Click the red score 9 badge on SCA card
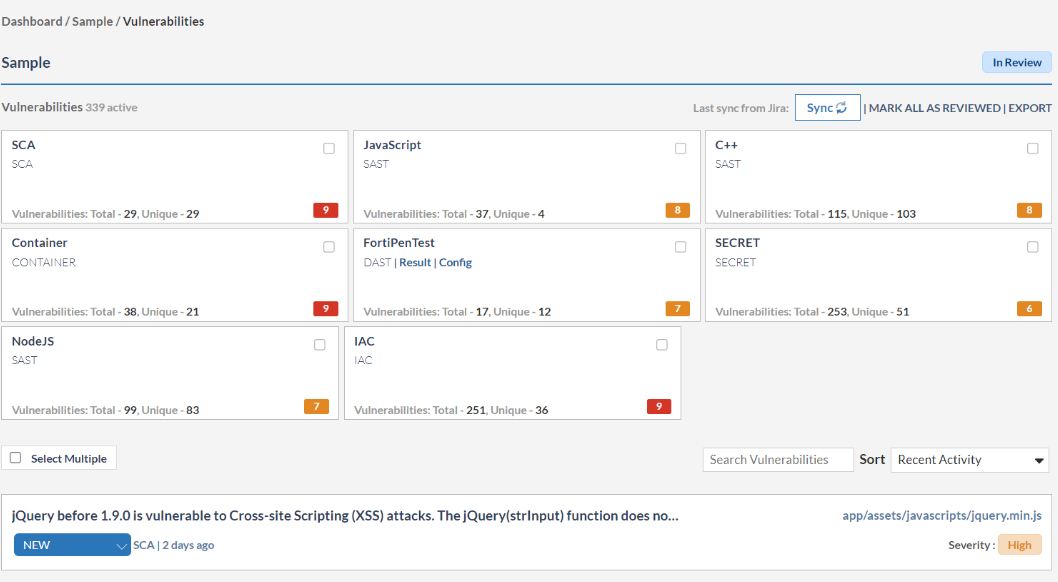The height and width of the screenshot is (582, 1058). (x=325, y=210)
